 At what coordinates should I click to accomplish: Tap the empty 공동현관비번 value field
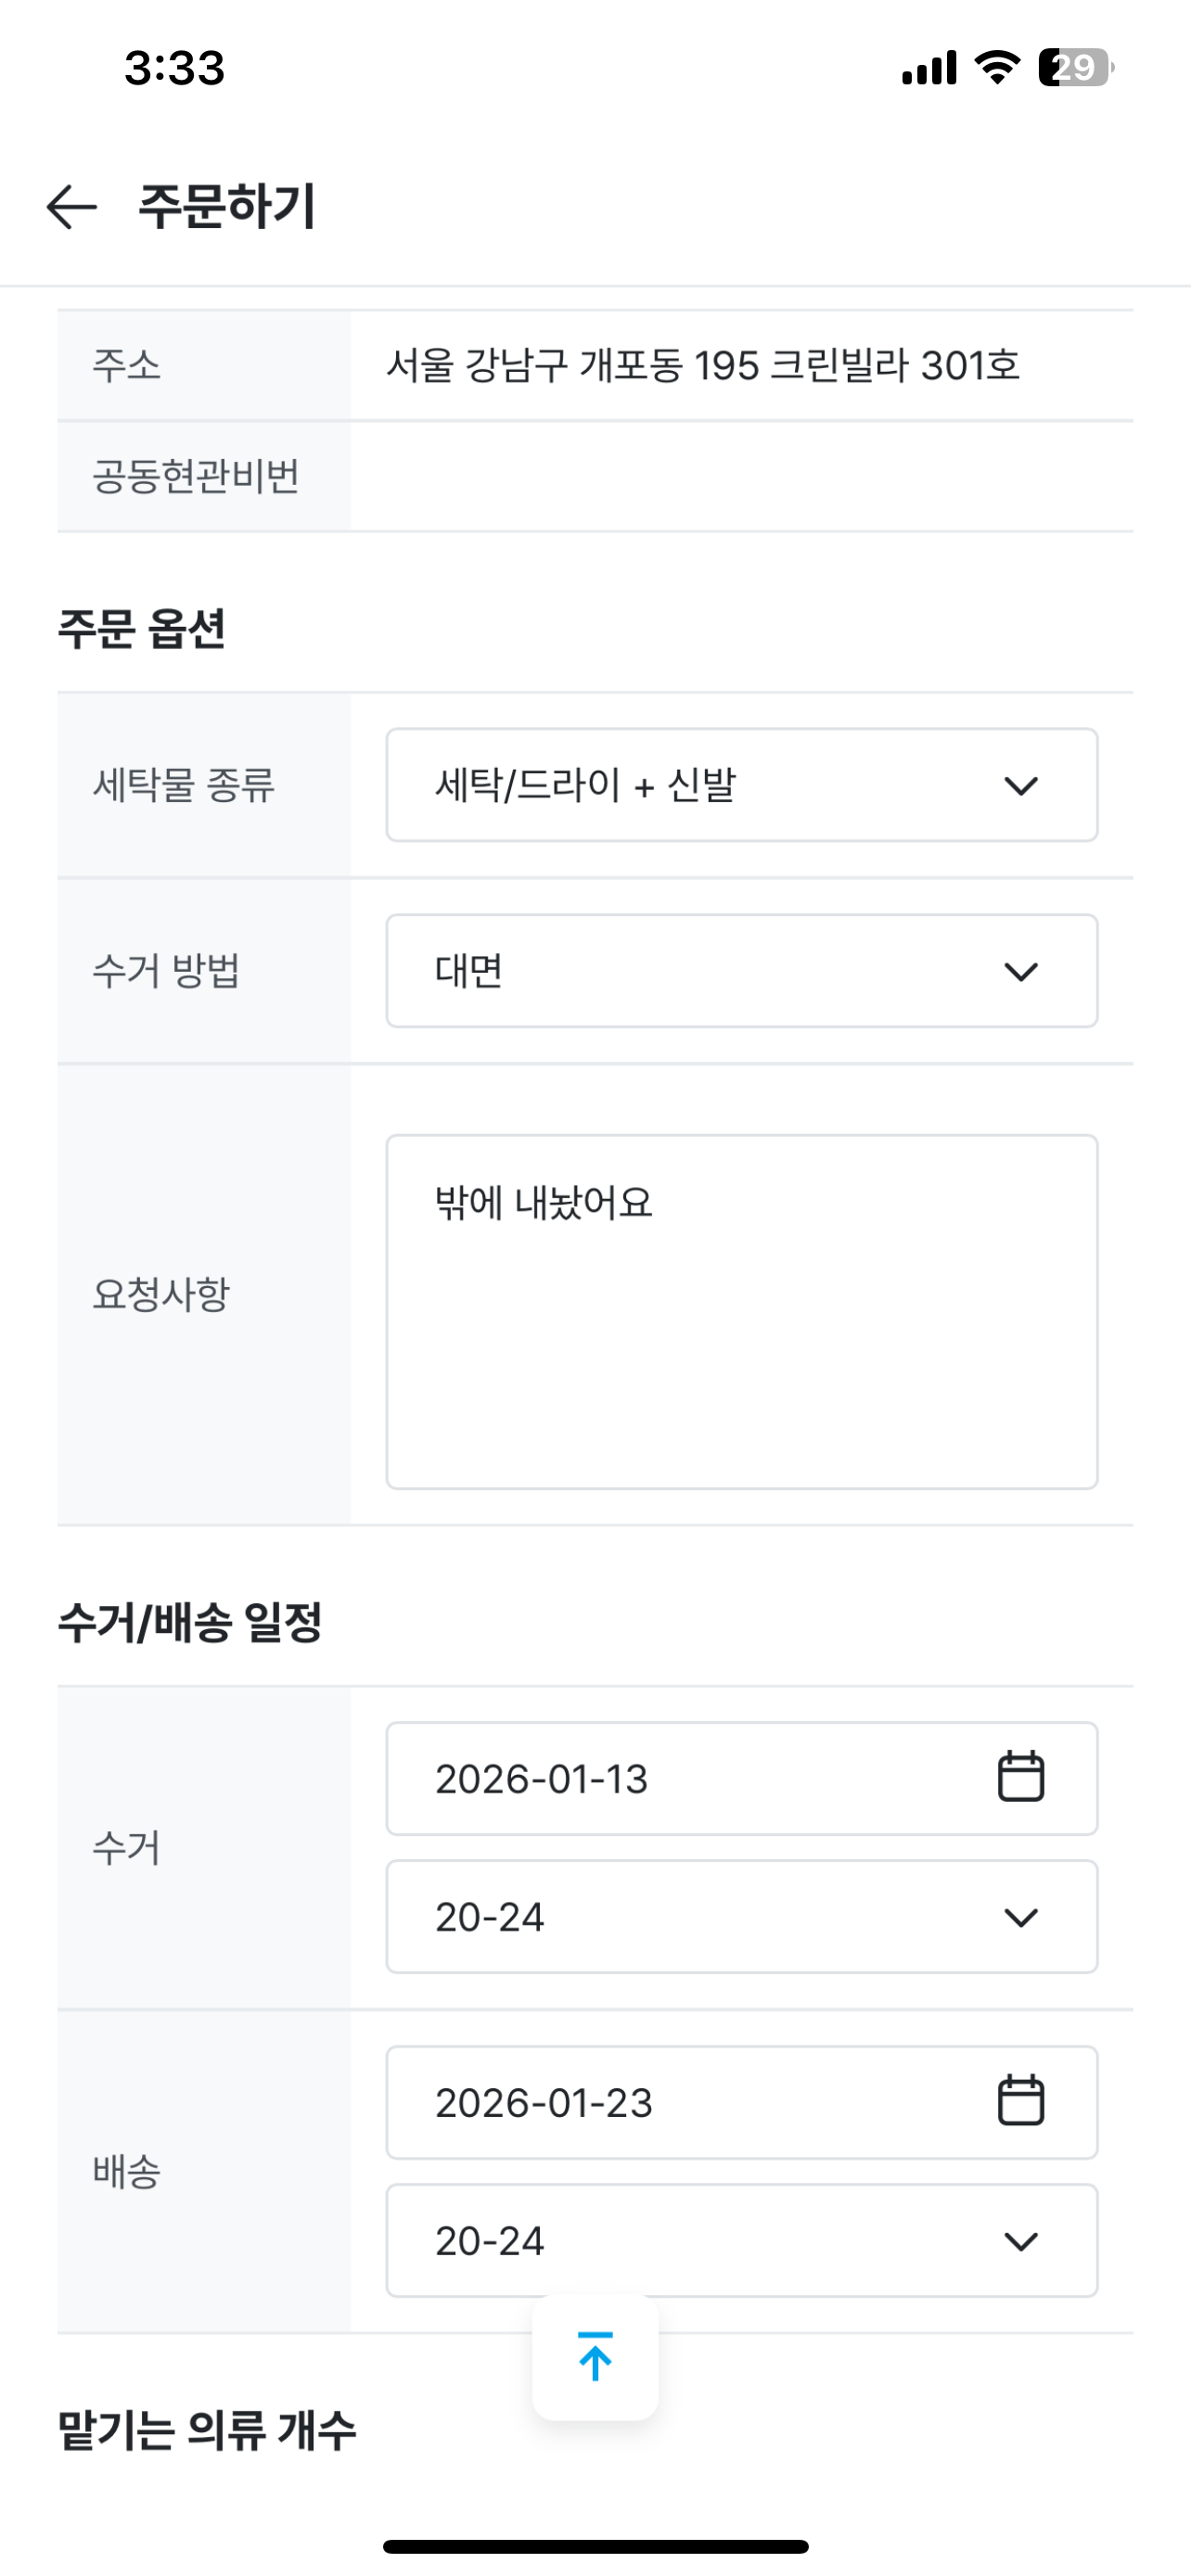741,476
